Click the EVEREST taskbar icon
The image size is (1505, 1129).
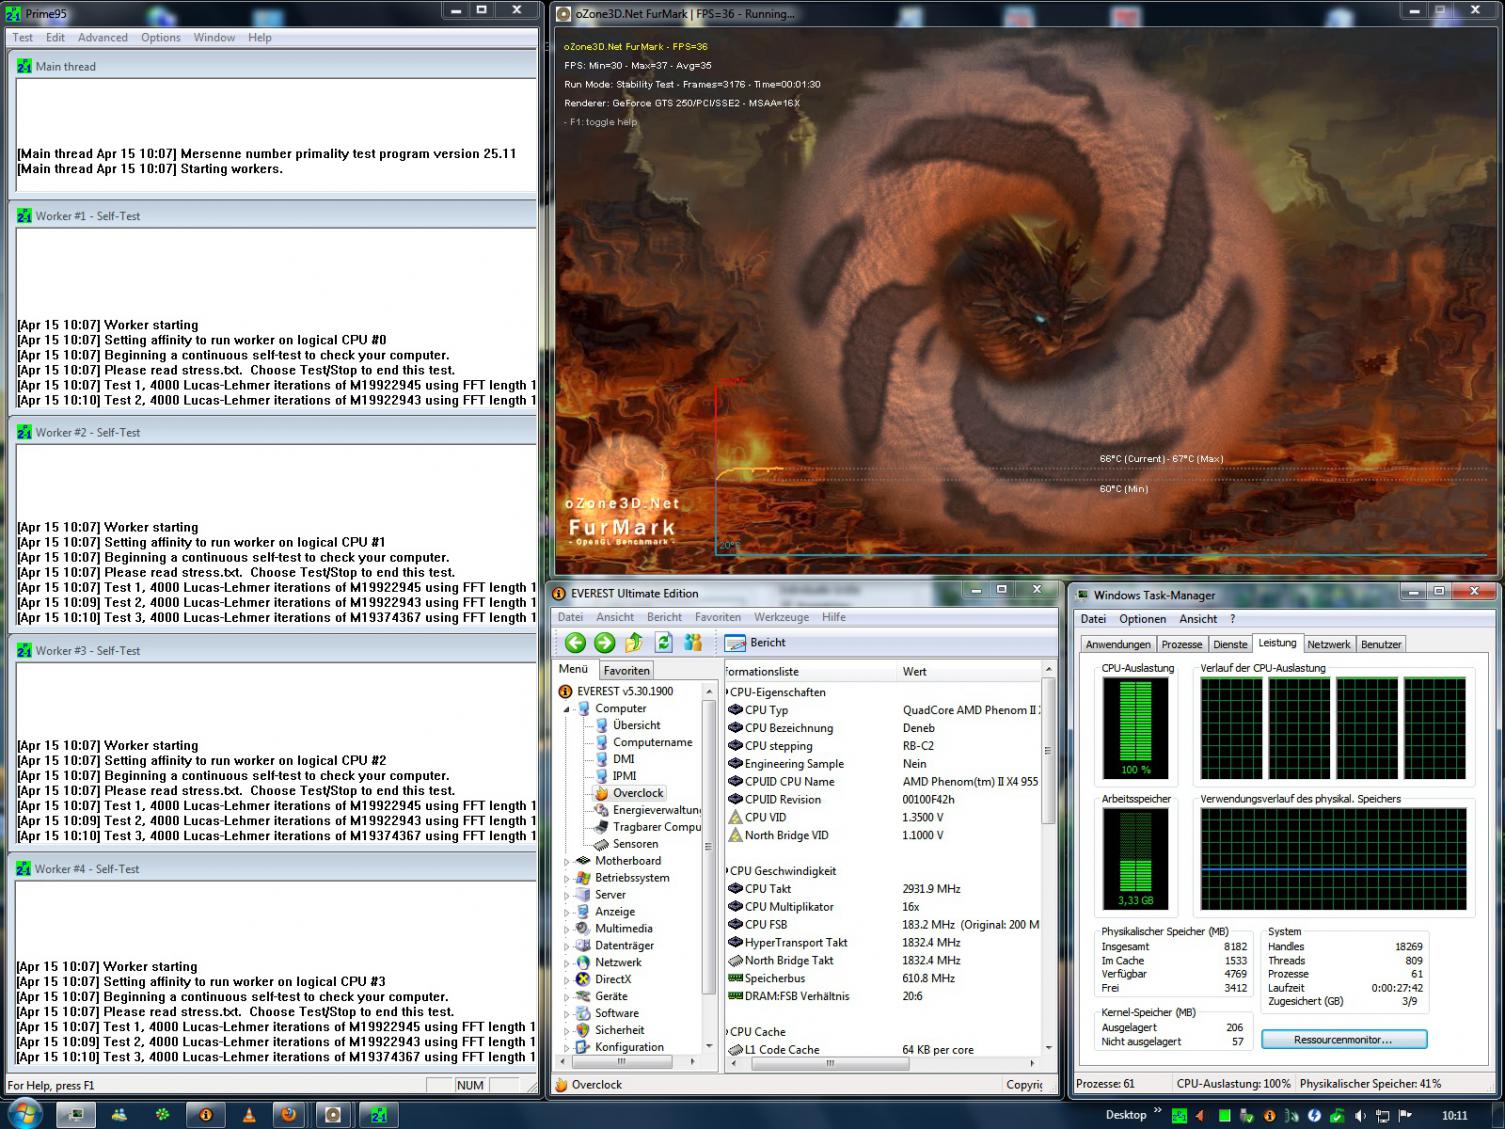point(206,1114)
